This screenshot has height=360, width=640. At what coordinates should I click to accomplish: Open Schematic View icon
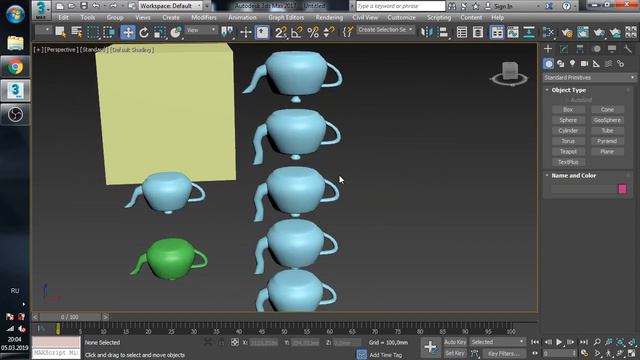(x=529, y=32)
